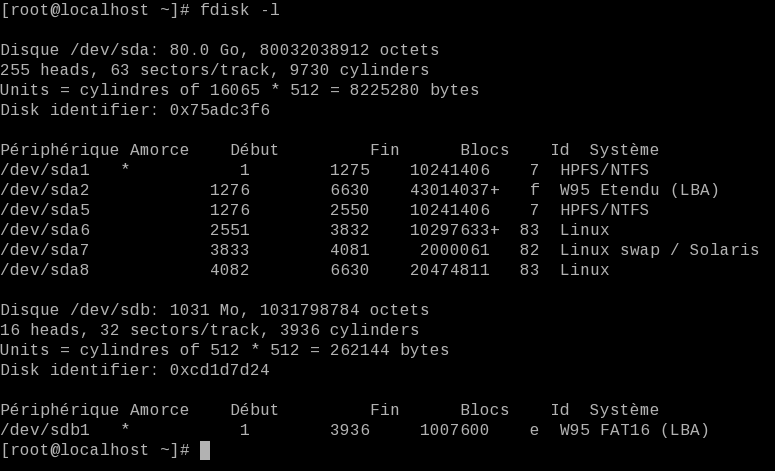The width and height of the screenshot is (775, 471).
Task: Select 'W95 FAT16 (LBA)' system type
Action: click(634, 430)
